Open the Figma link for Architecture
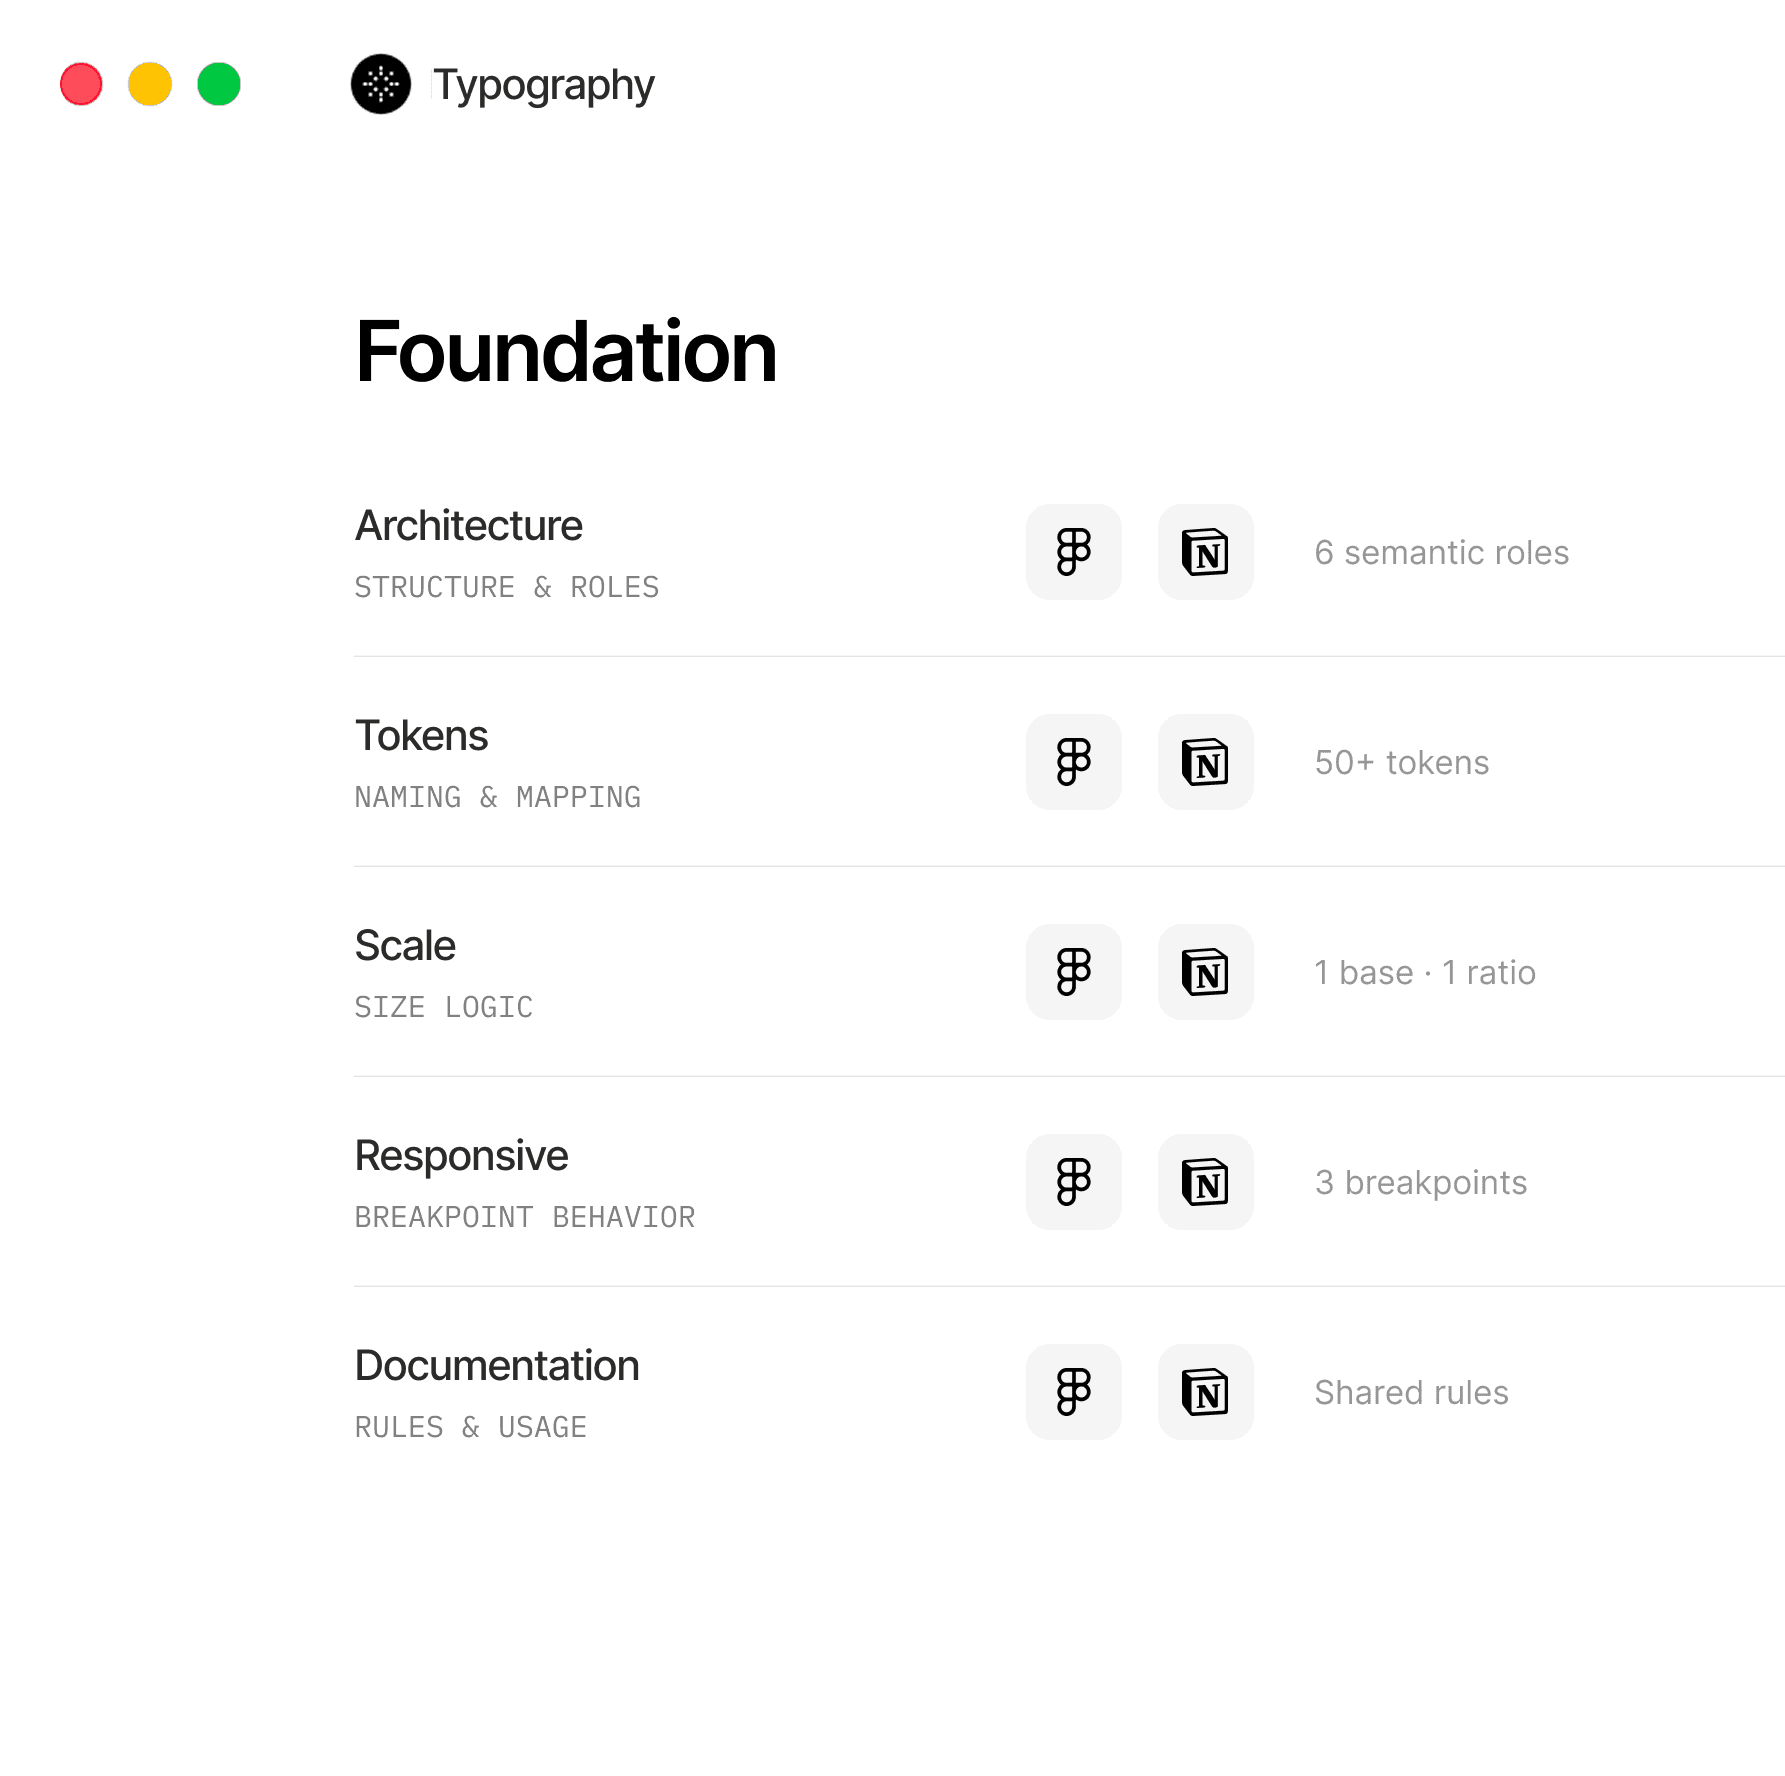1785x1776 pixels. tap(1073, 552)
